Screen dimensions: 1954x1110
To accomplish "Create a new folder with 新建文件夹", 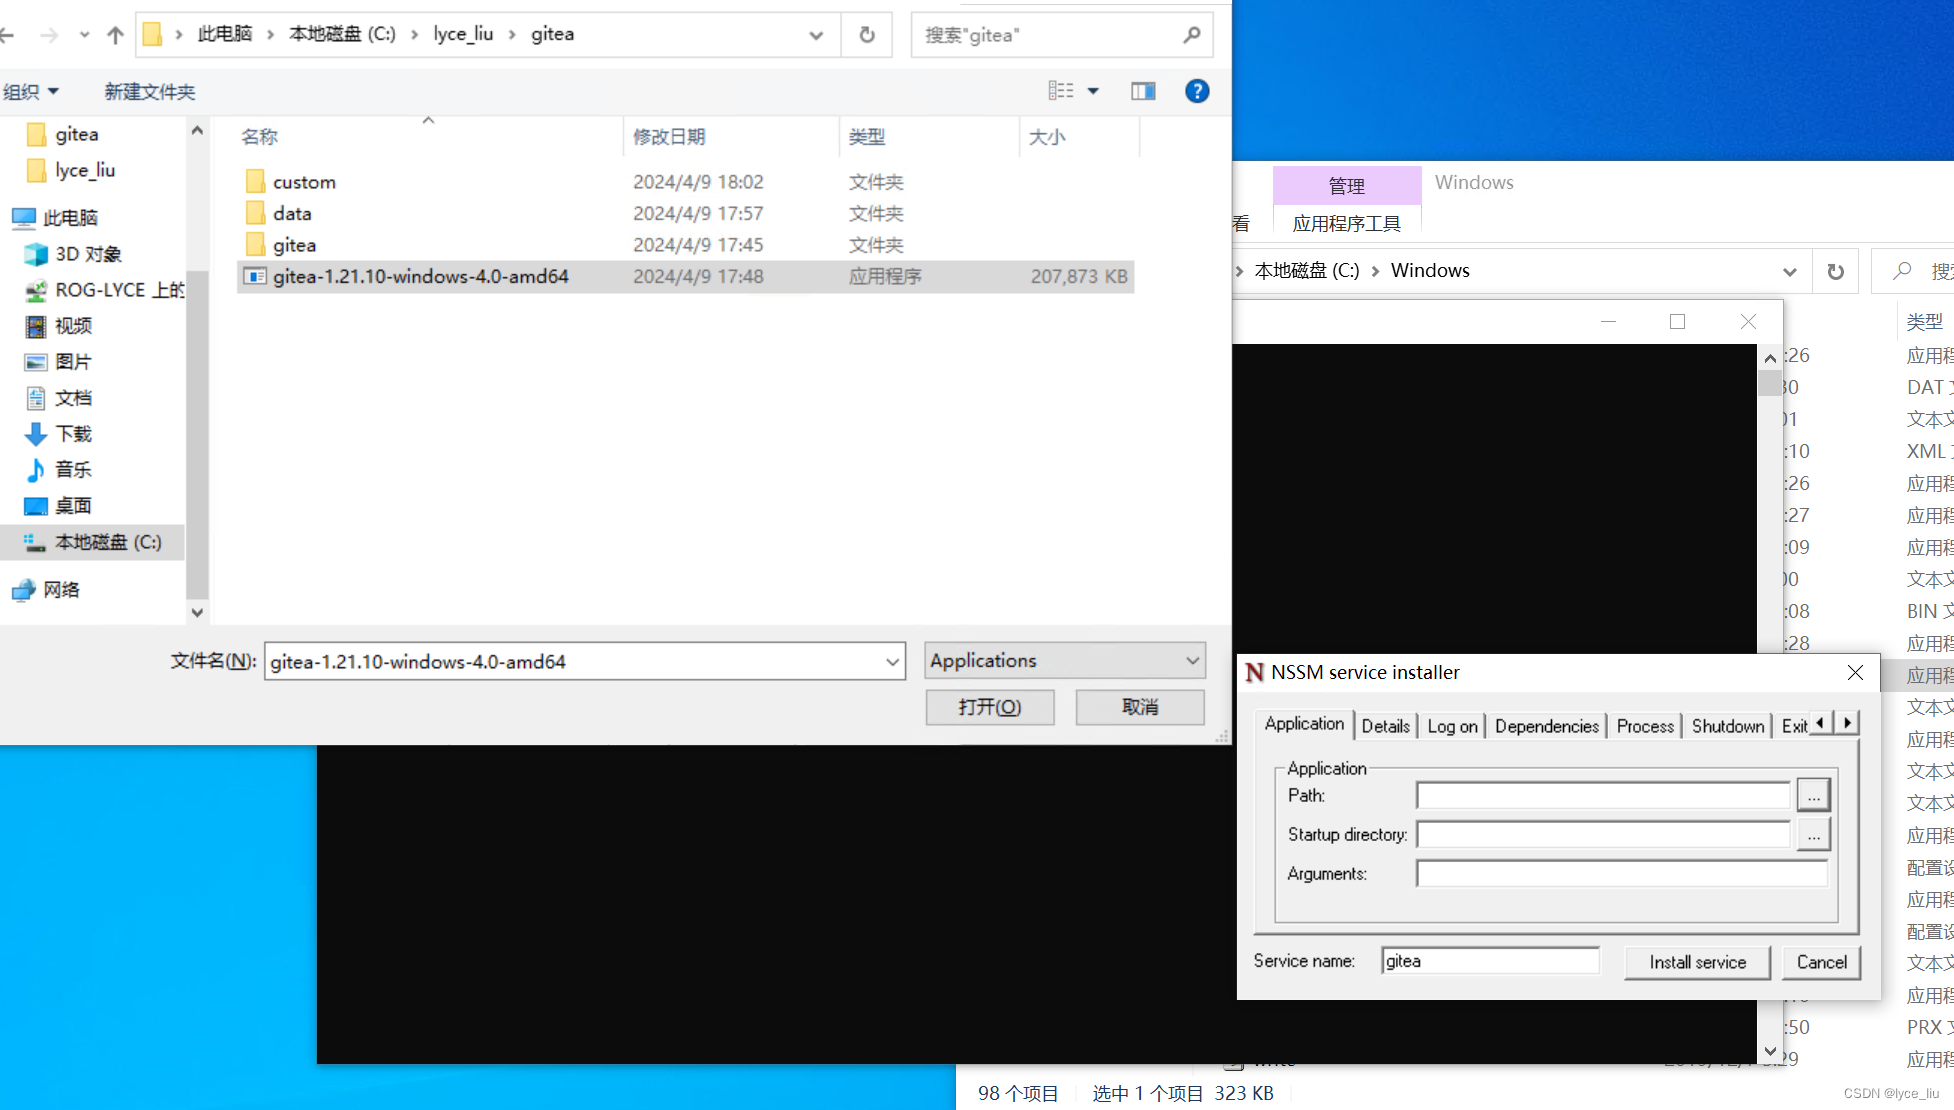I will coord(150,92).
